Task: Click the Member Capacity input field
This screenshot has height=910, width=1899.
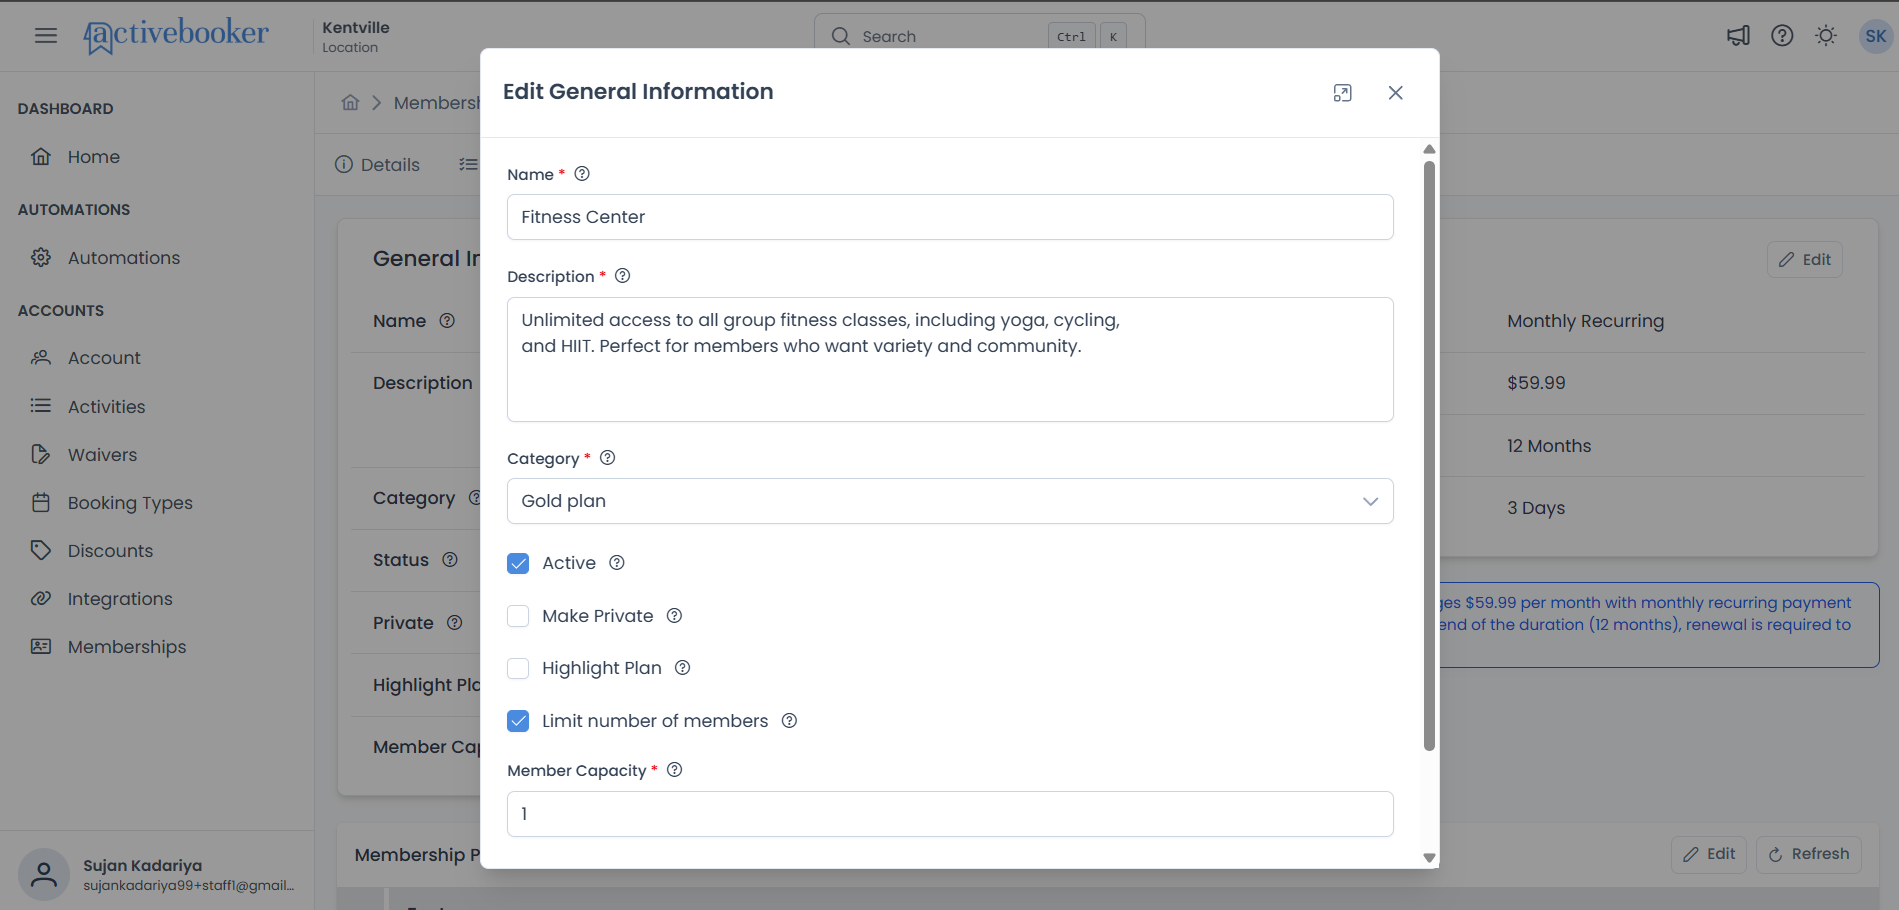Action: point(950,814)
